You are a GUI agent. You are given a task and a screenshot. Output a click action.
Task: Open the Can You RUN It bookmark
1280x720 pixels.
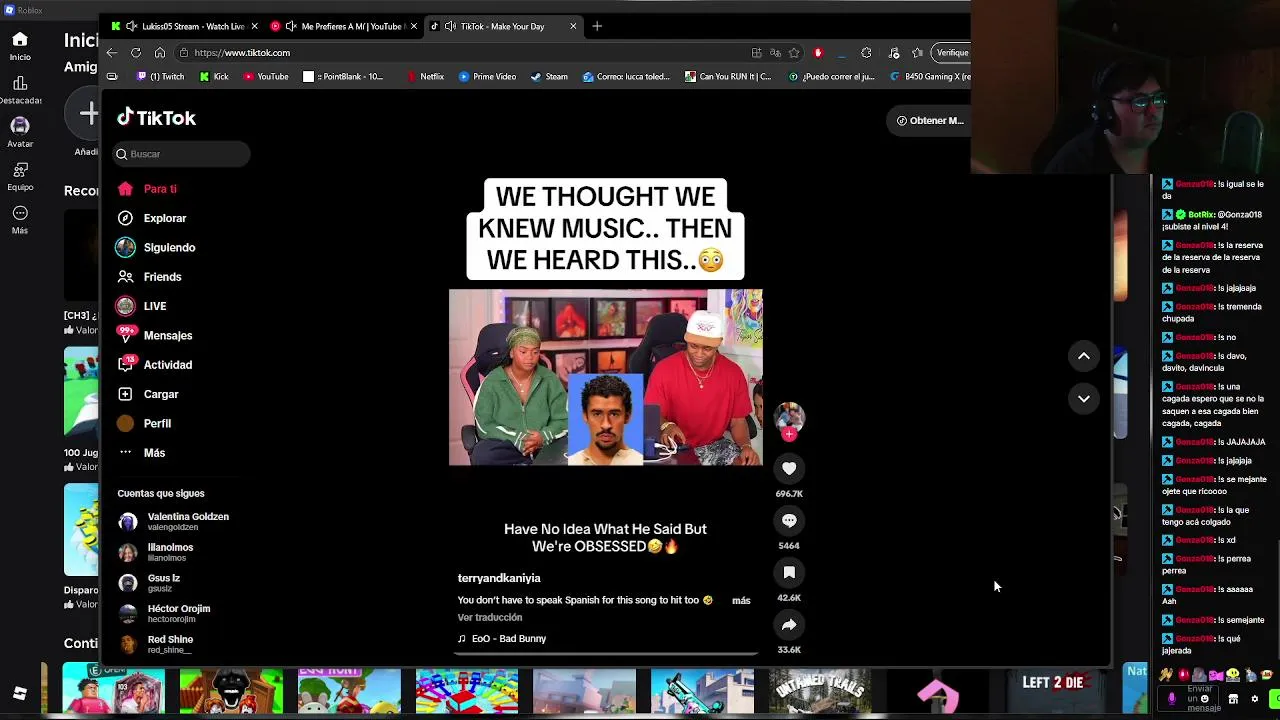728,76
